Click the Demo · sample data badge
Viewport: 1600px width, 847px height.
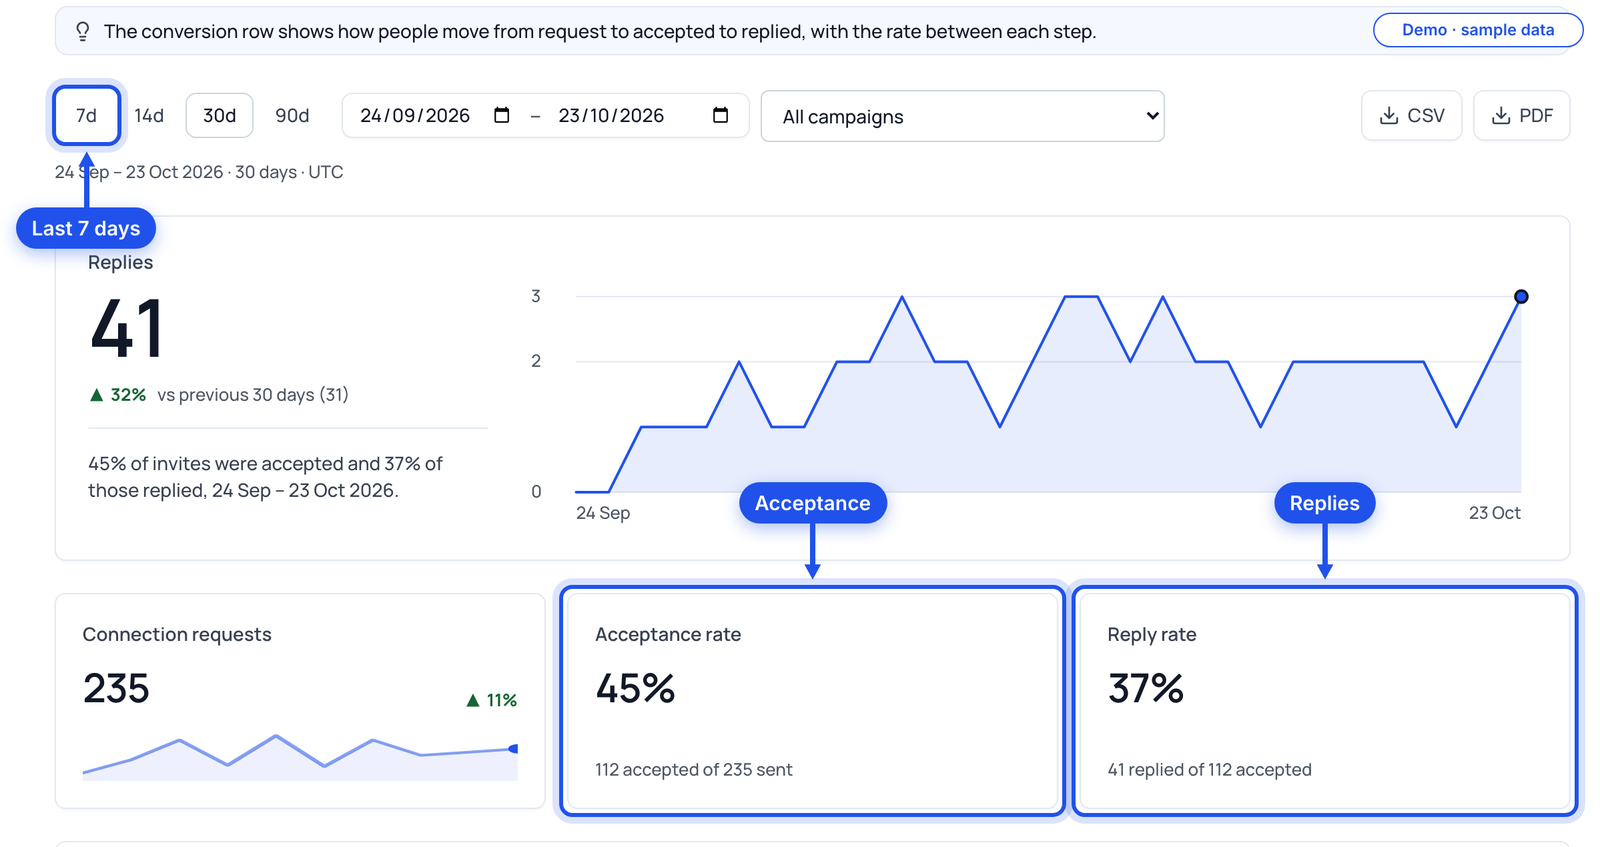(1478, 30)
